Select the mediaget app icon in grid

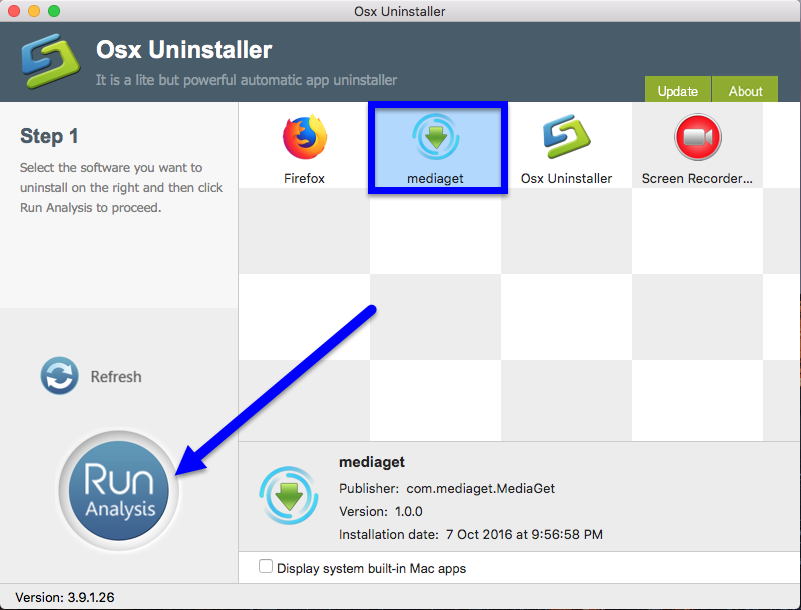436,139
